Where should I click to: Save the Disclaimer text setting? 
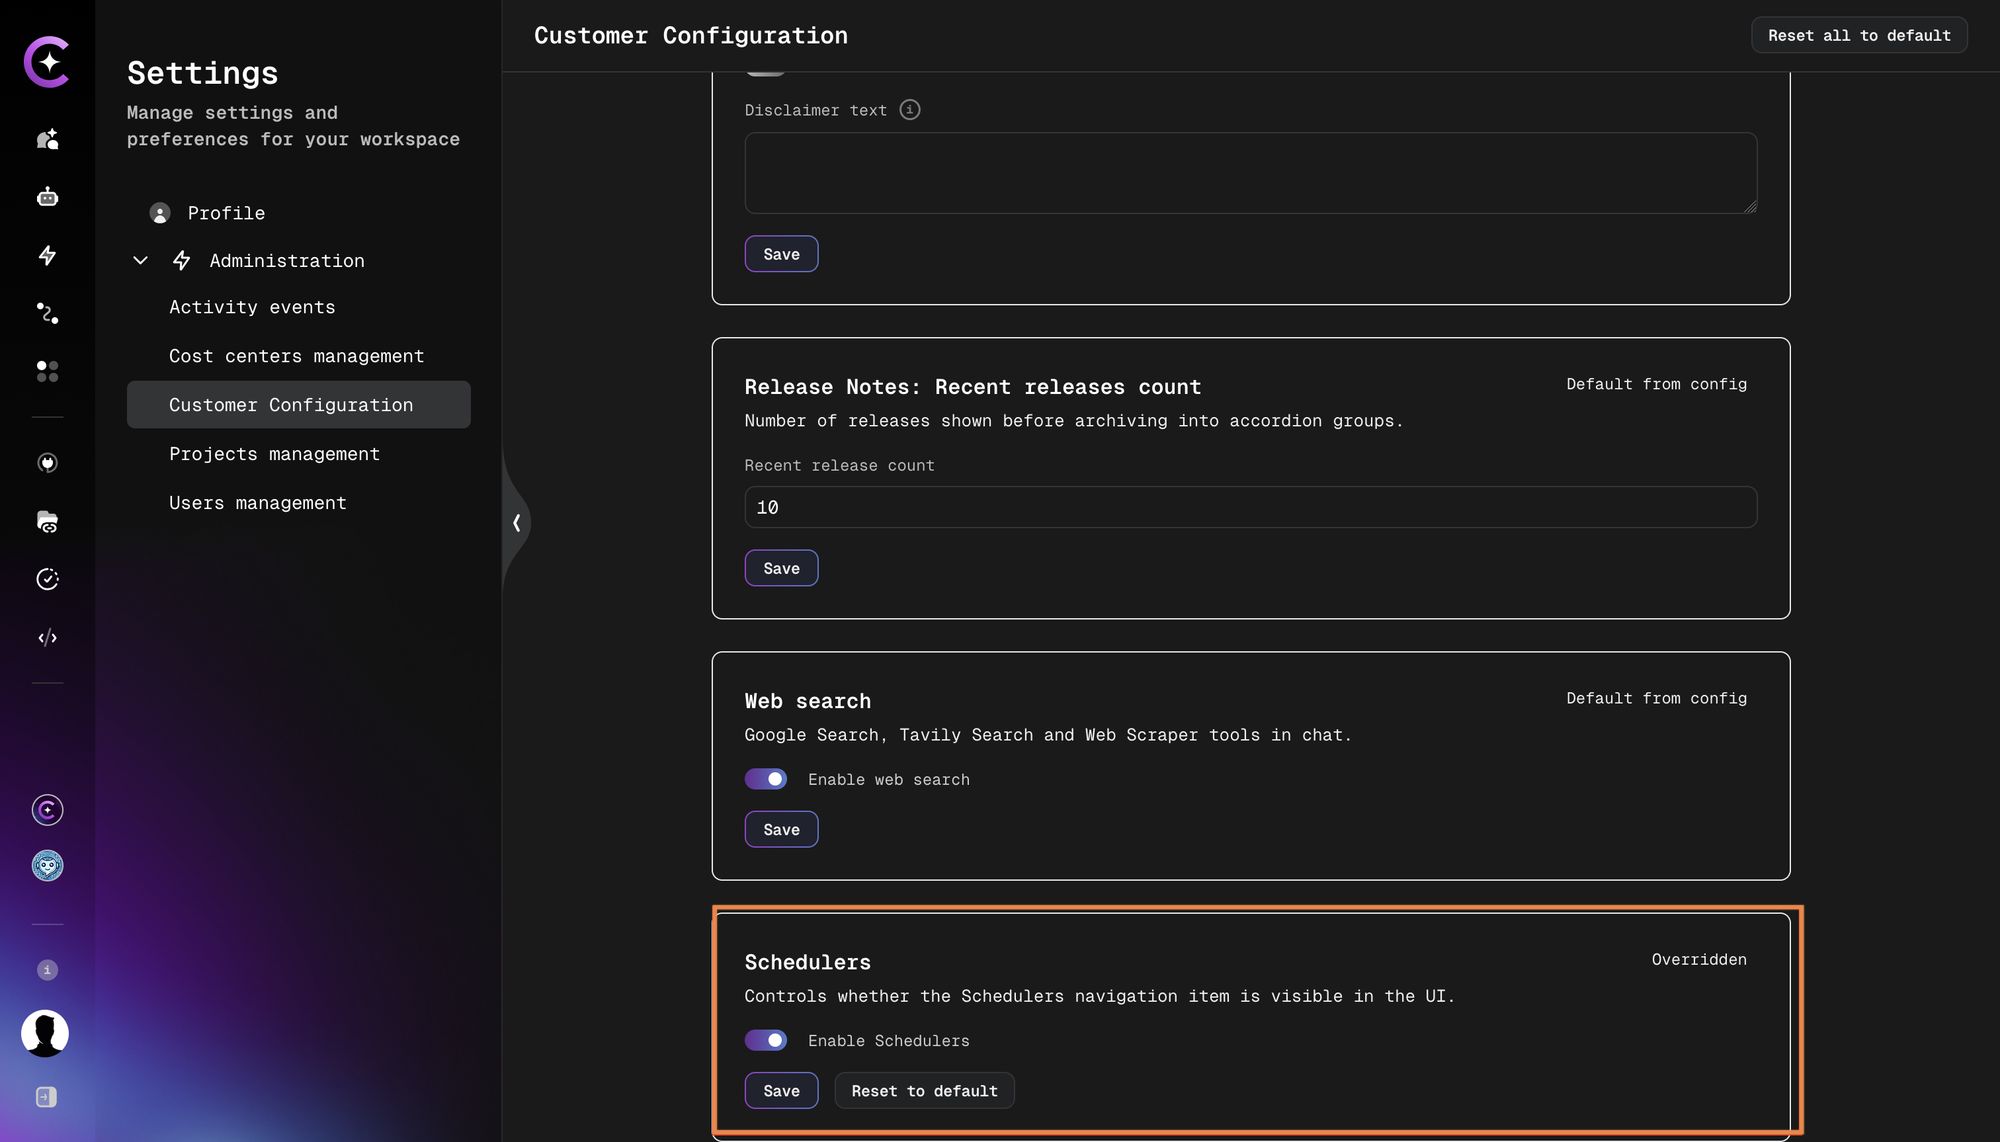tap(781, 254)
